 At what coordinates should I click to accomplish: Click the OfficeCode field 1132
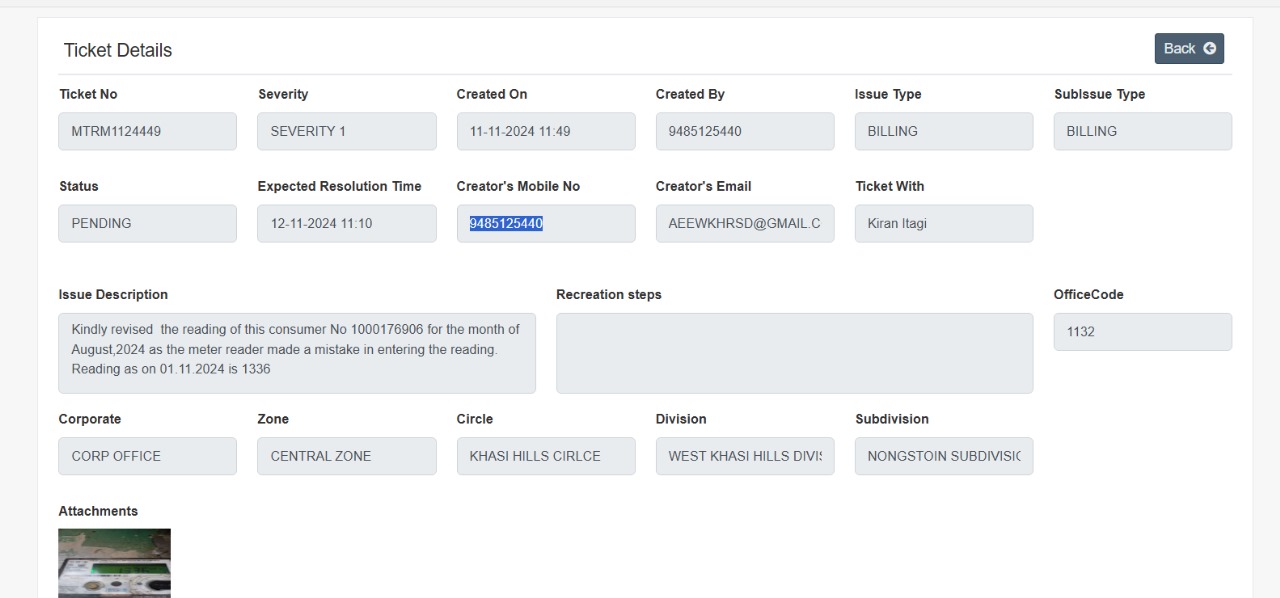(1143, 332)
